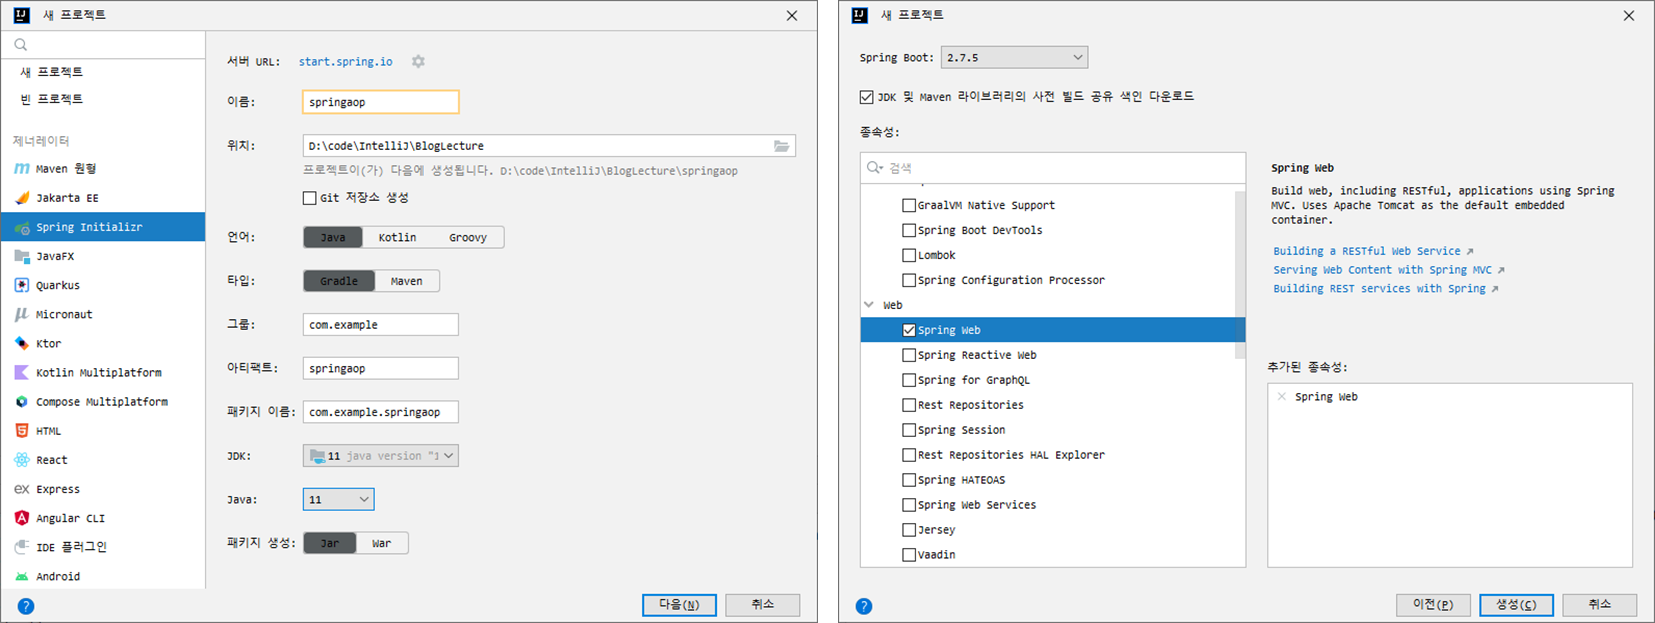Open the Java version dropdown
The image size is (1655, 623).
tap(339, 499)
